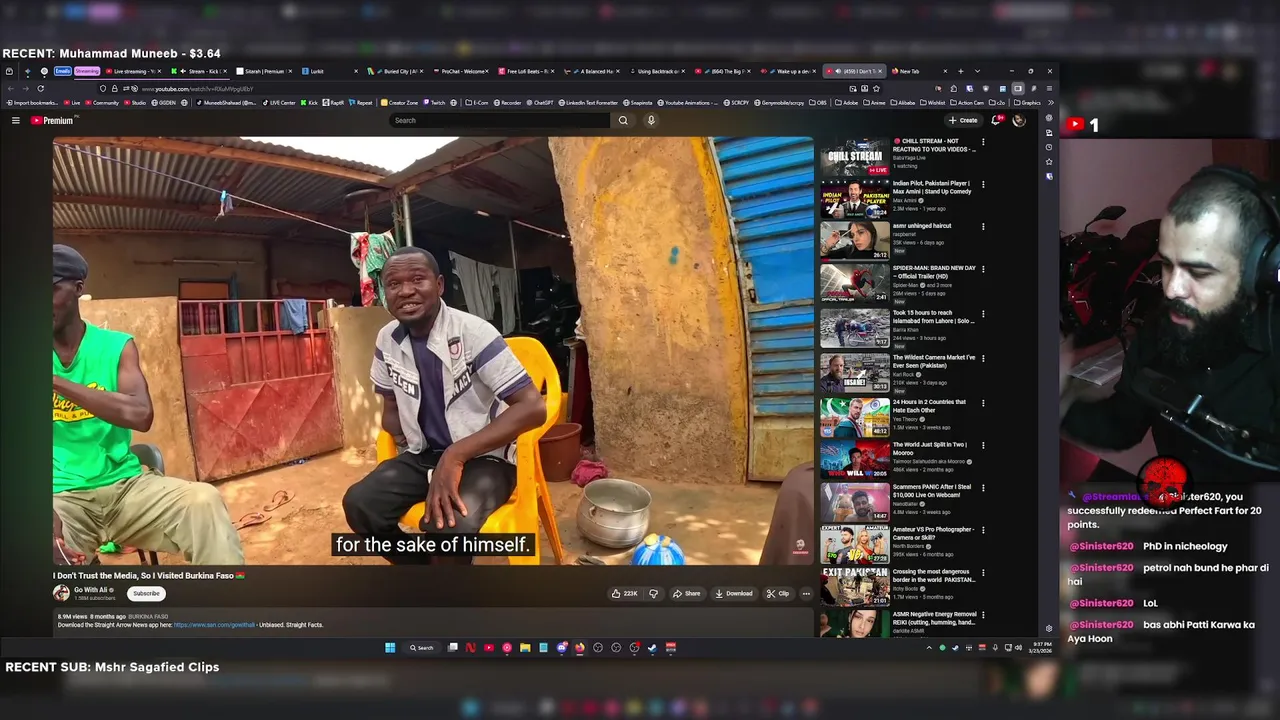Open a new browser tab with plus

[x=960, y=71]
